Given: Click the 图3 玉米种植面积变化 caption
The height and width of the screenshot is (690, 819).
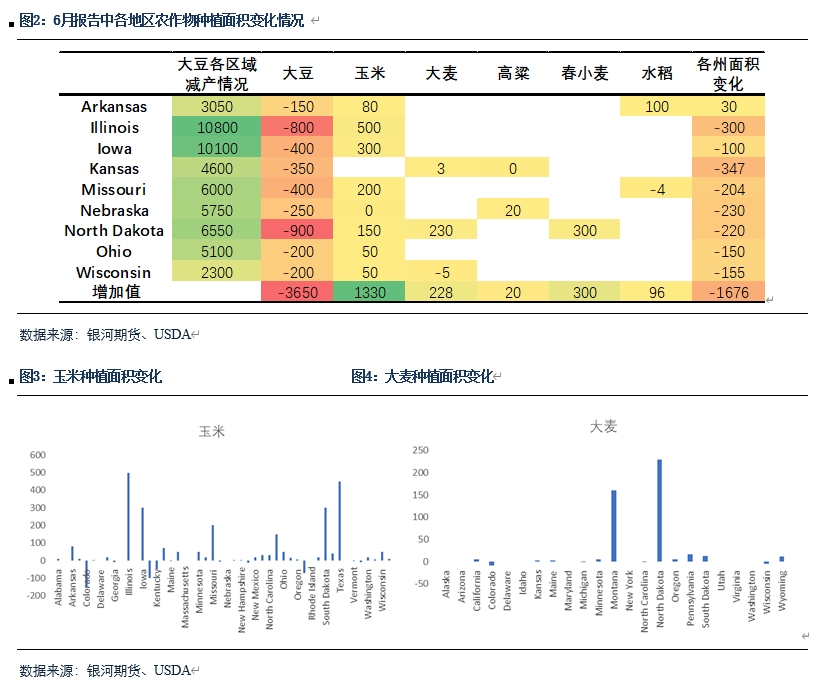Looking at the screenshot, I should 91,377.
